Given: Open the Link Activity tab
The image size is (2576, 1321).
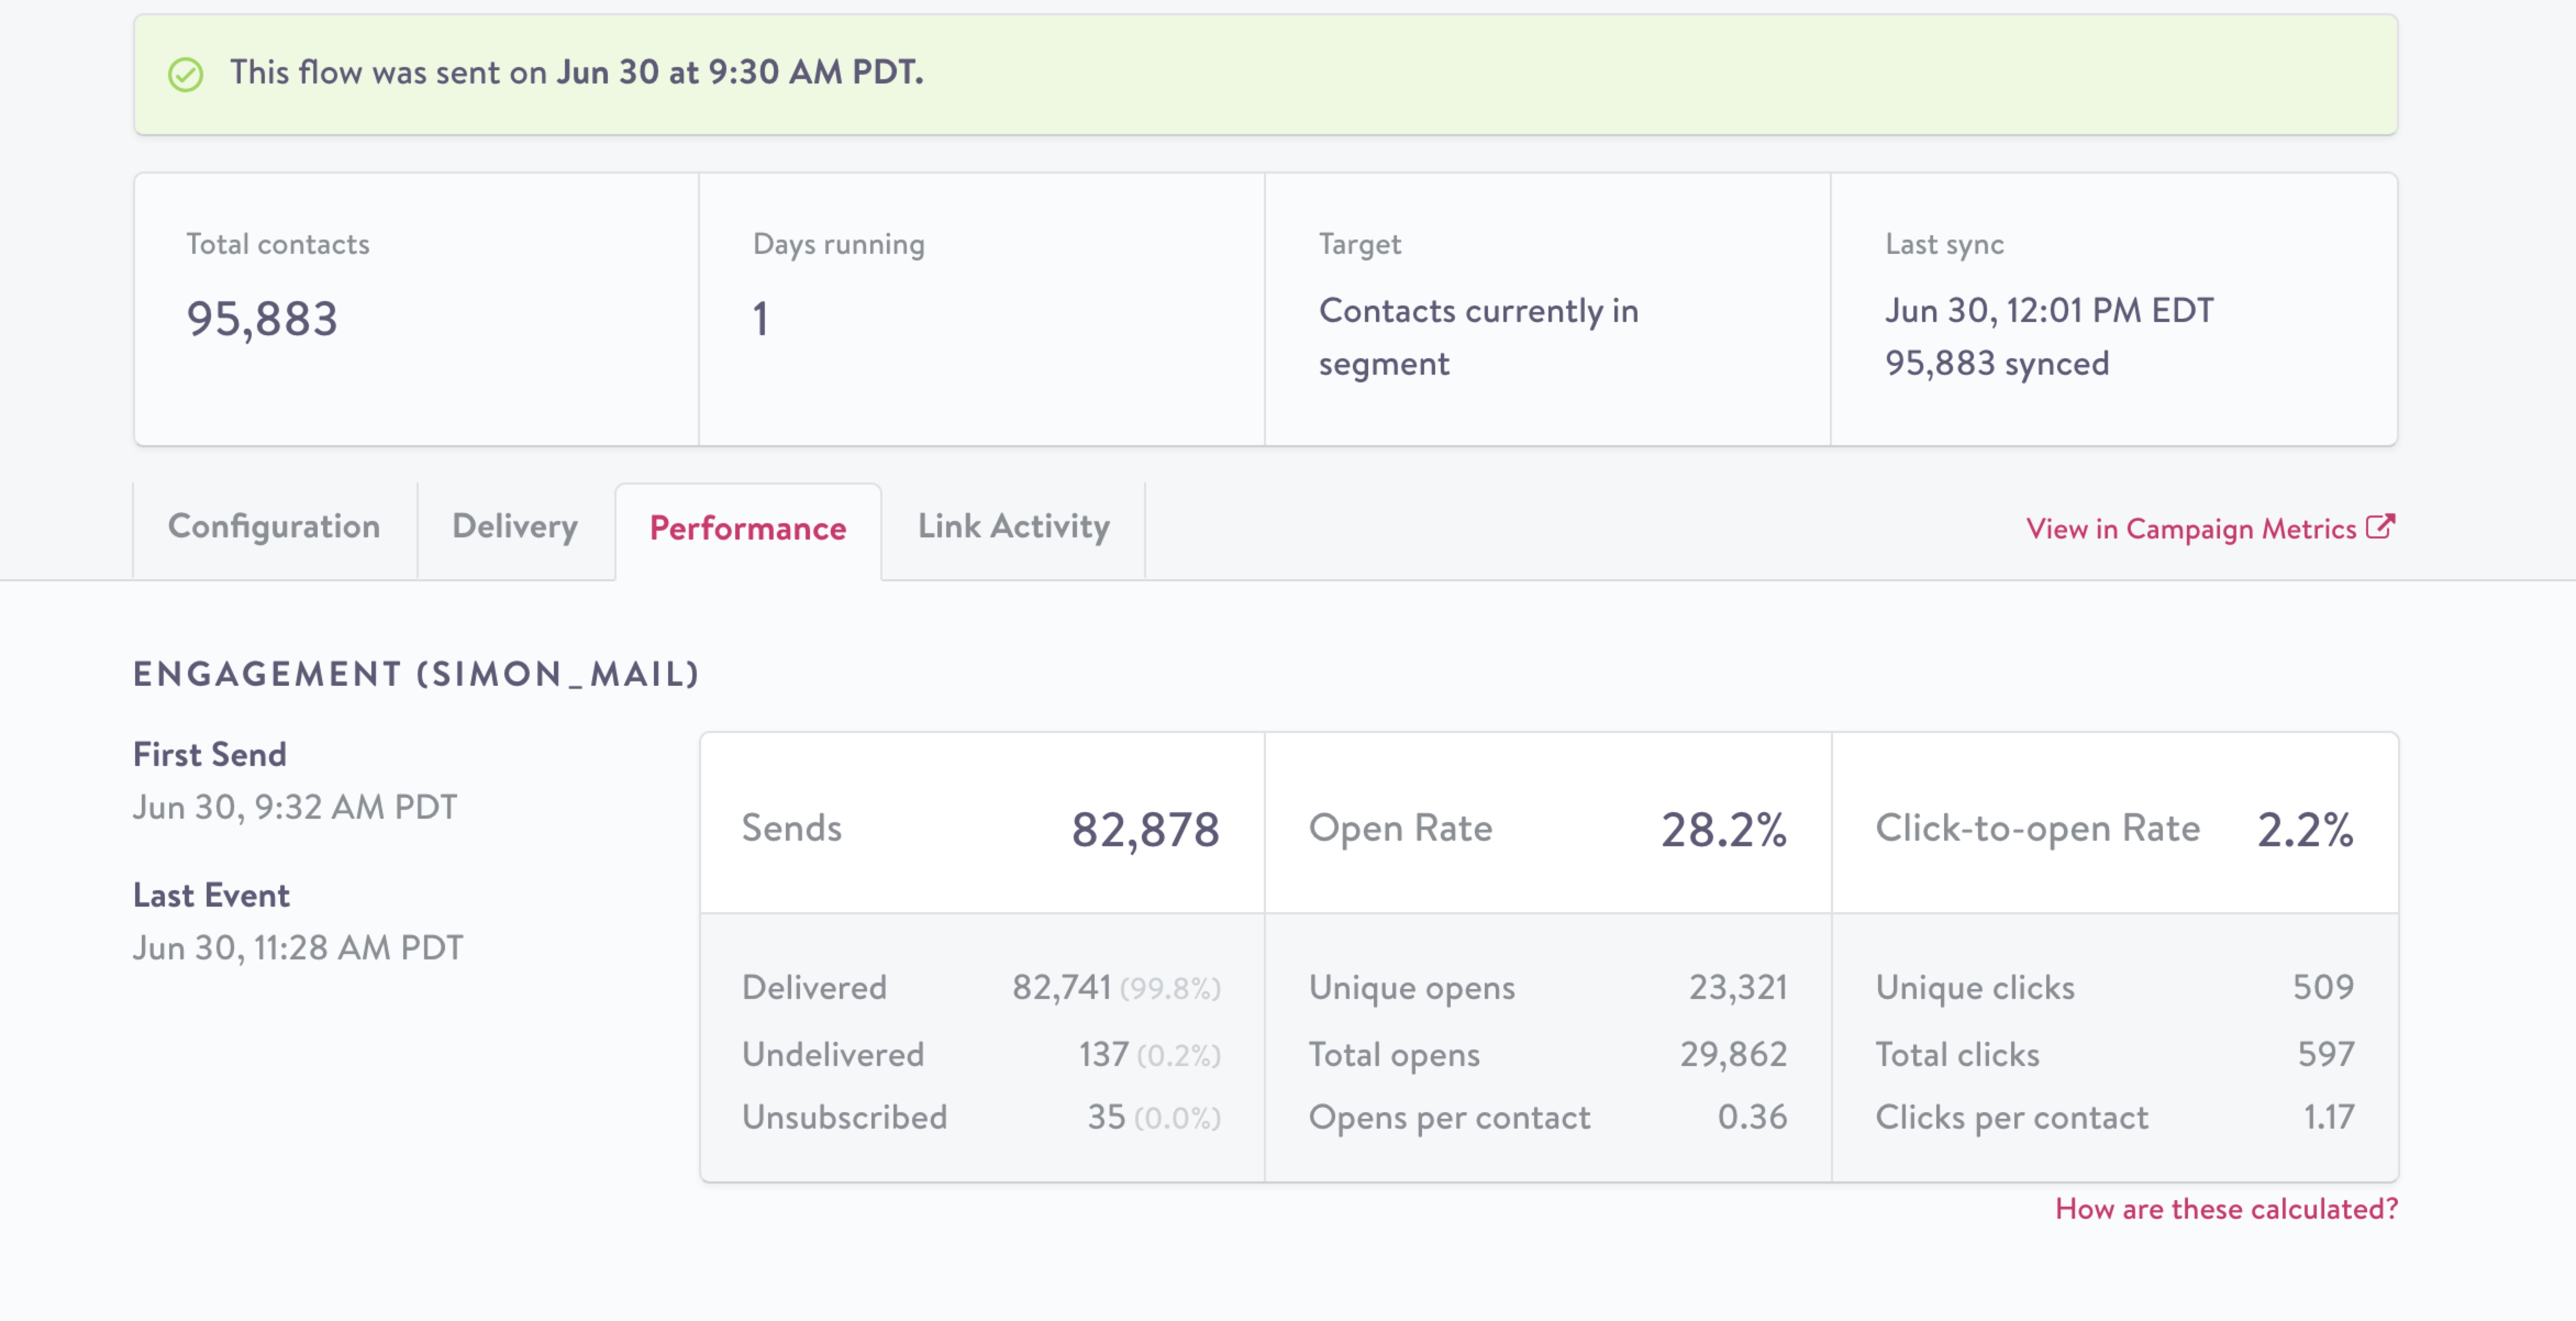Looking at the screenshot, I should 1013,527.
